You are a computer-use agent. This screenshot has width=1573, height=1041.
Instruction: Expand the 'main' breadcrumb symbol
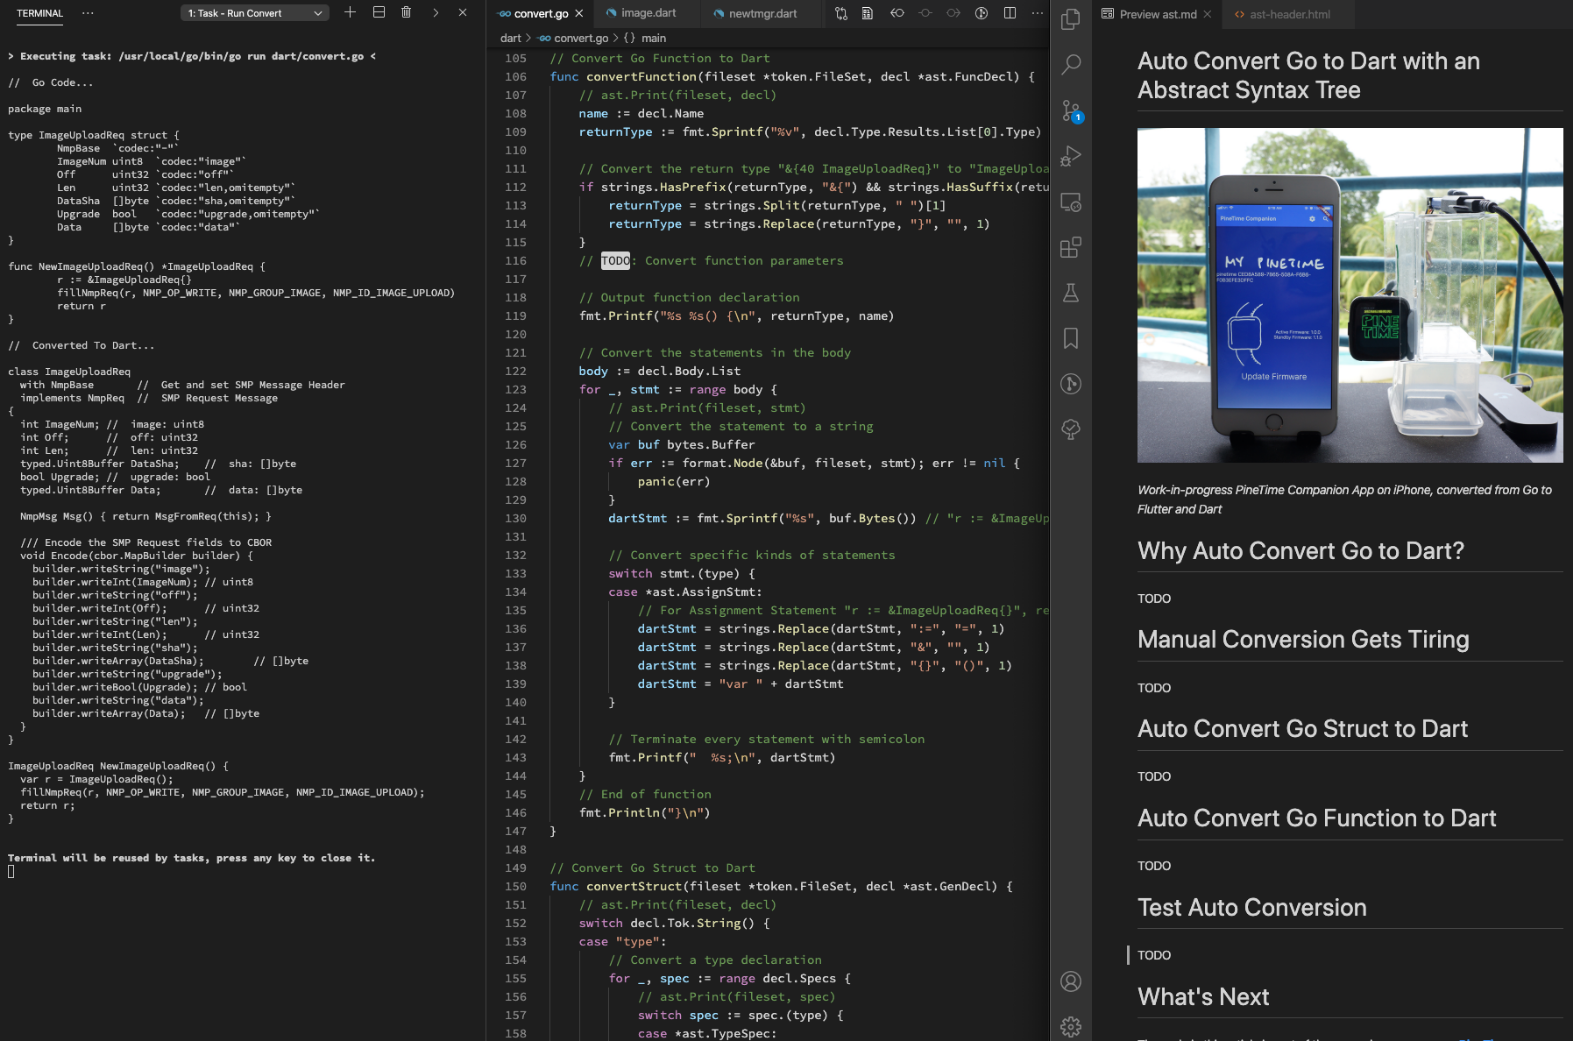(654, 38)
